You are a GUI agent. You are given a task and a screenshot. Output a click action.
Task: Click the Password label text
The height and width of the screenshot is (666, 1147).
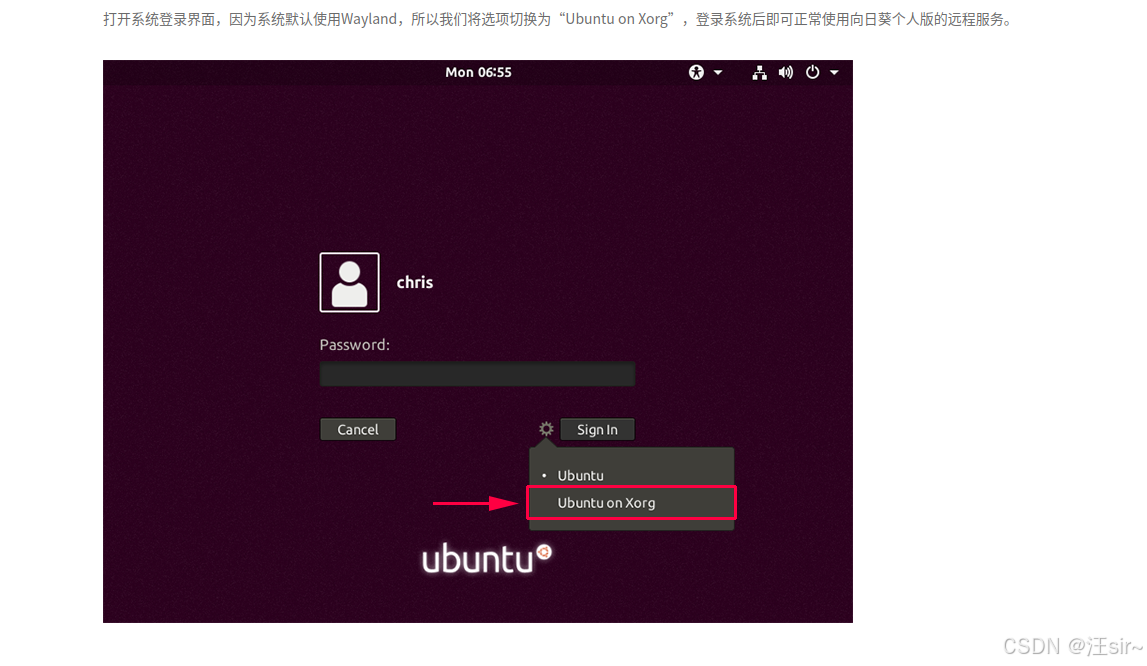pyautogui.click(x=355, y=345)
